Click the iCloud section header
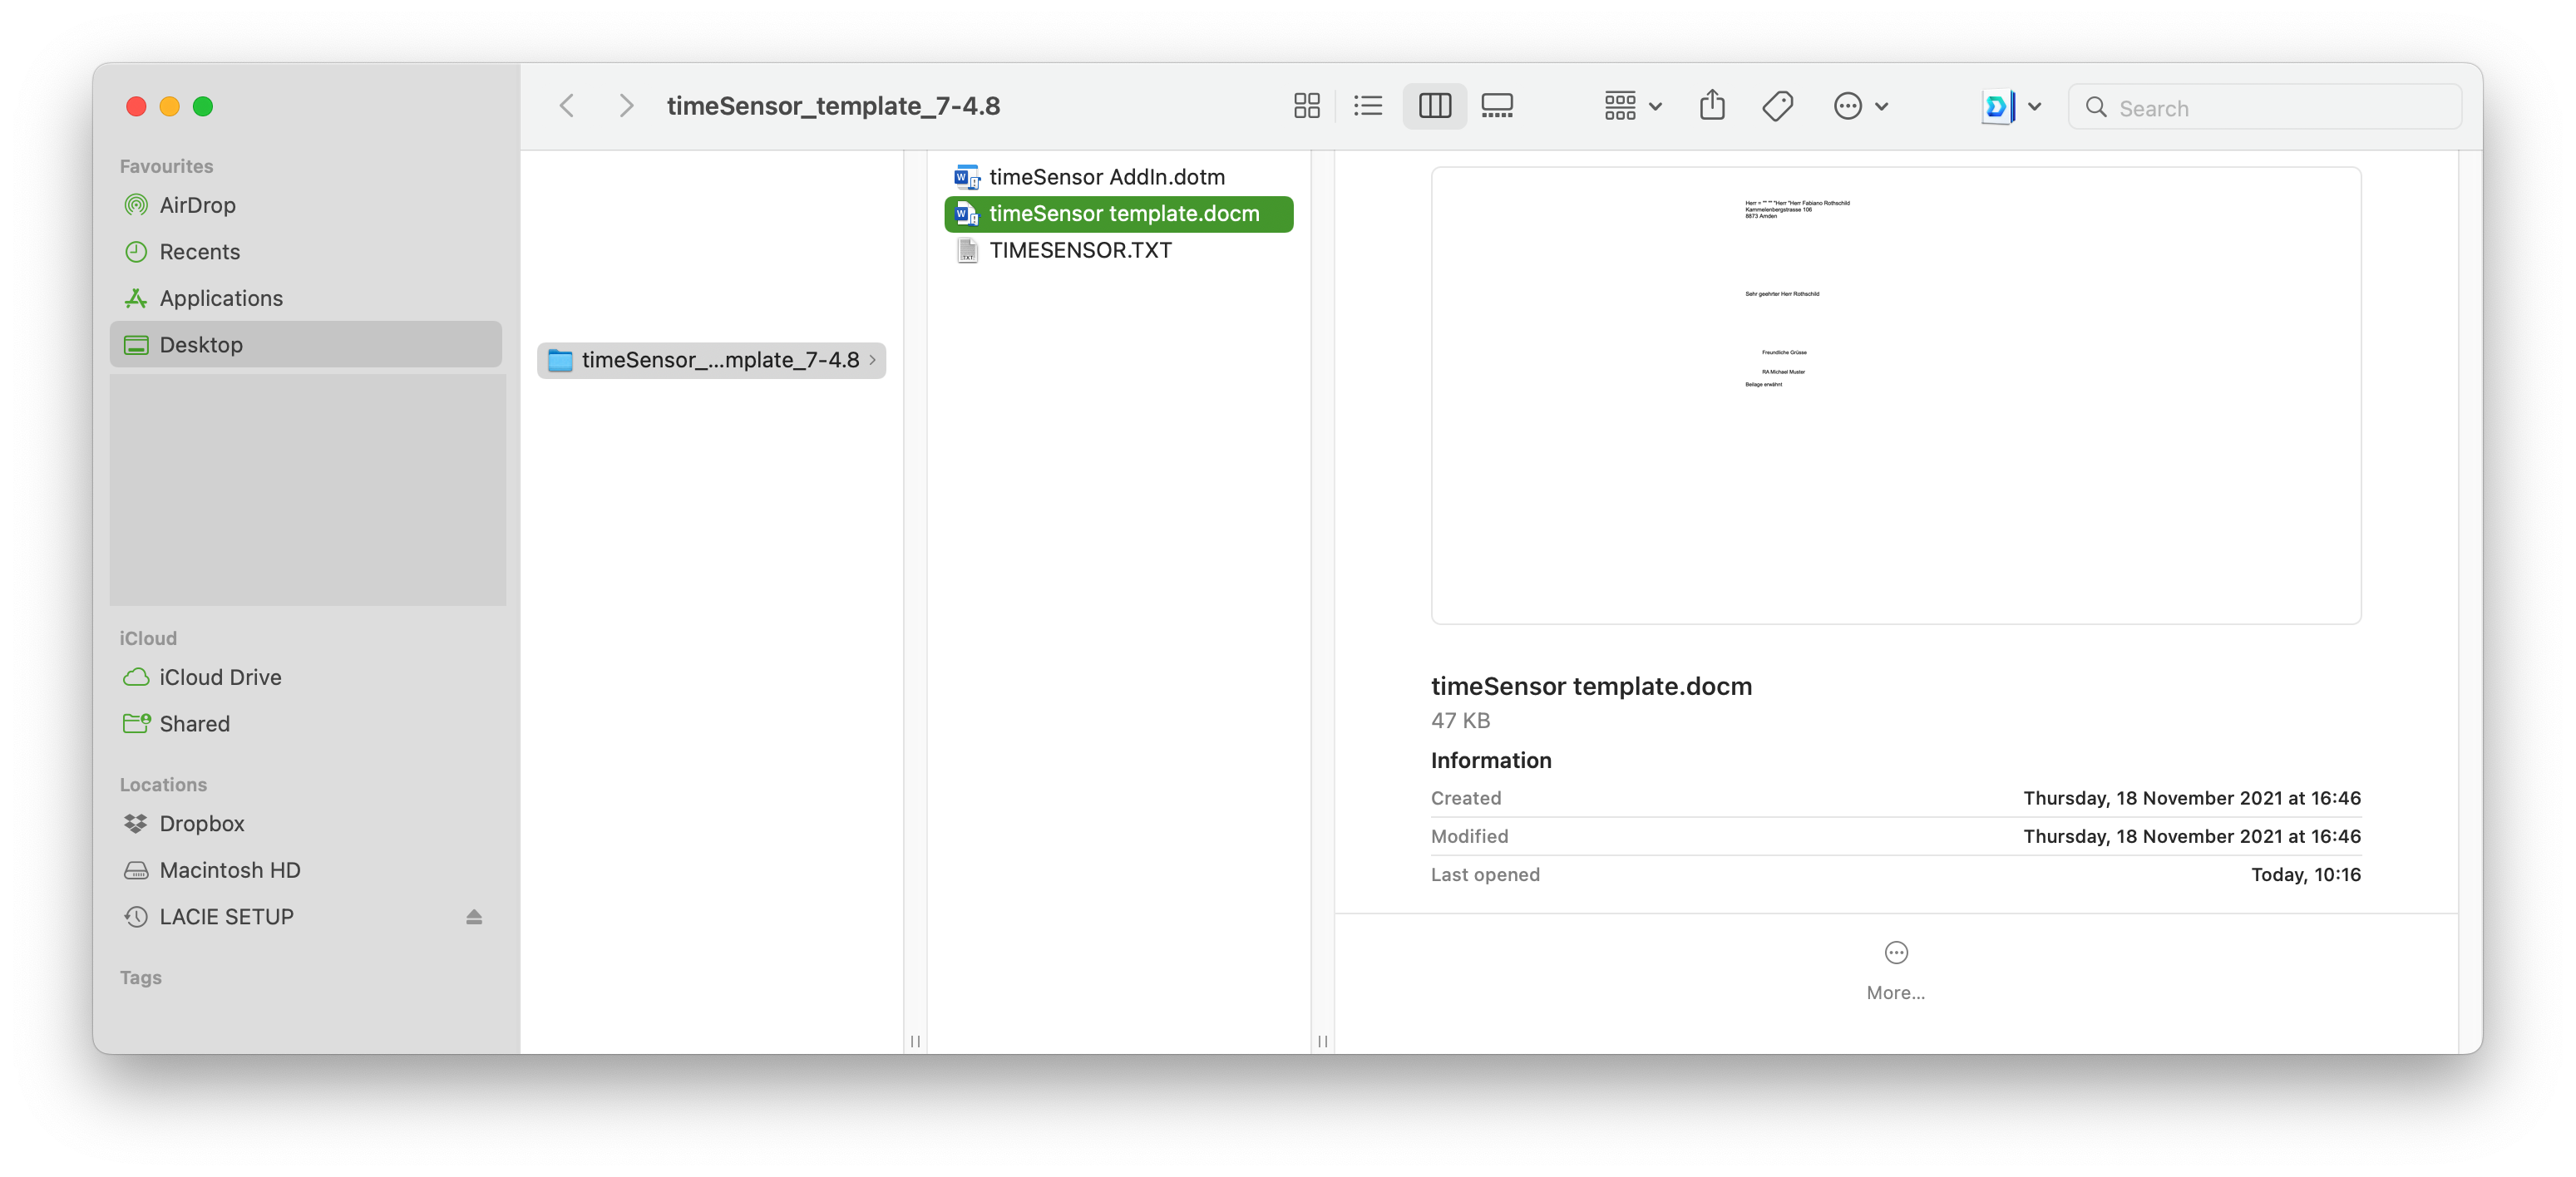This screenshot has width=2576, height=1177. point(148,638)
